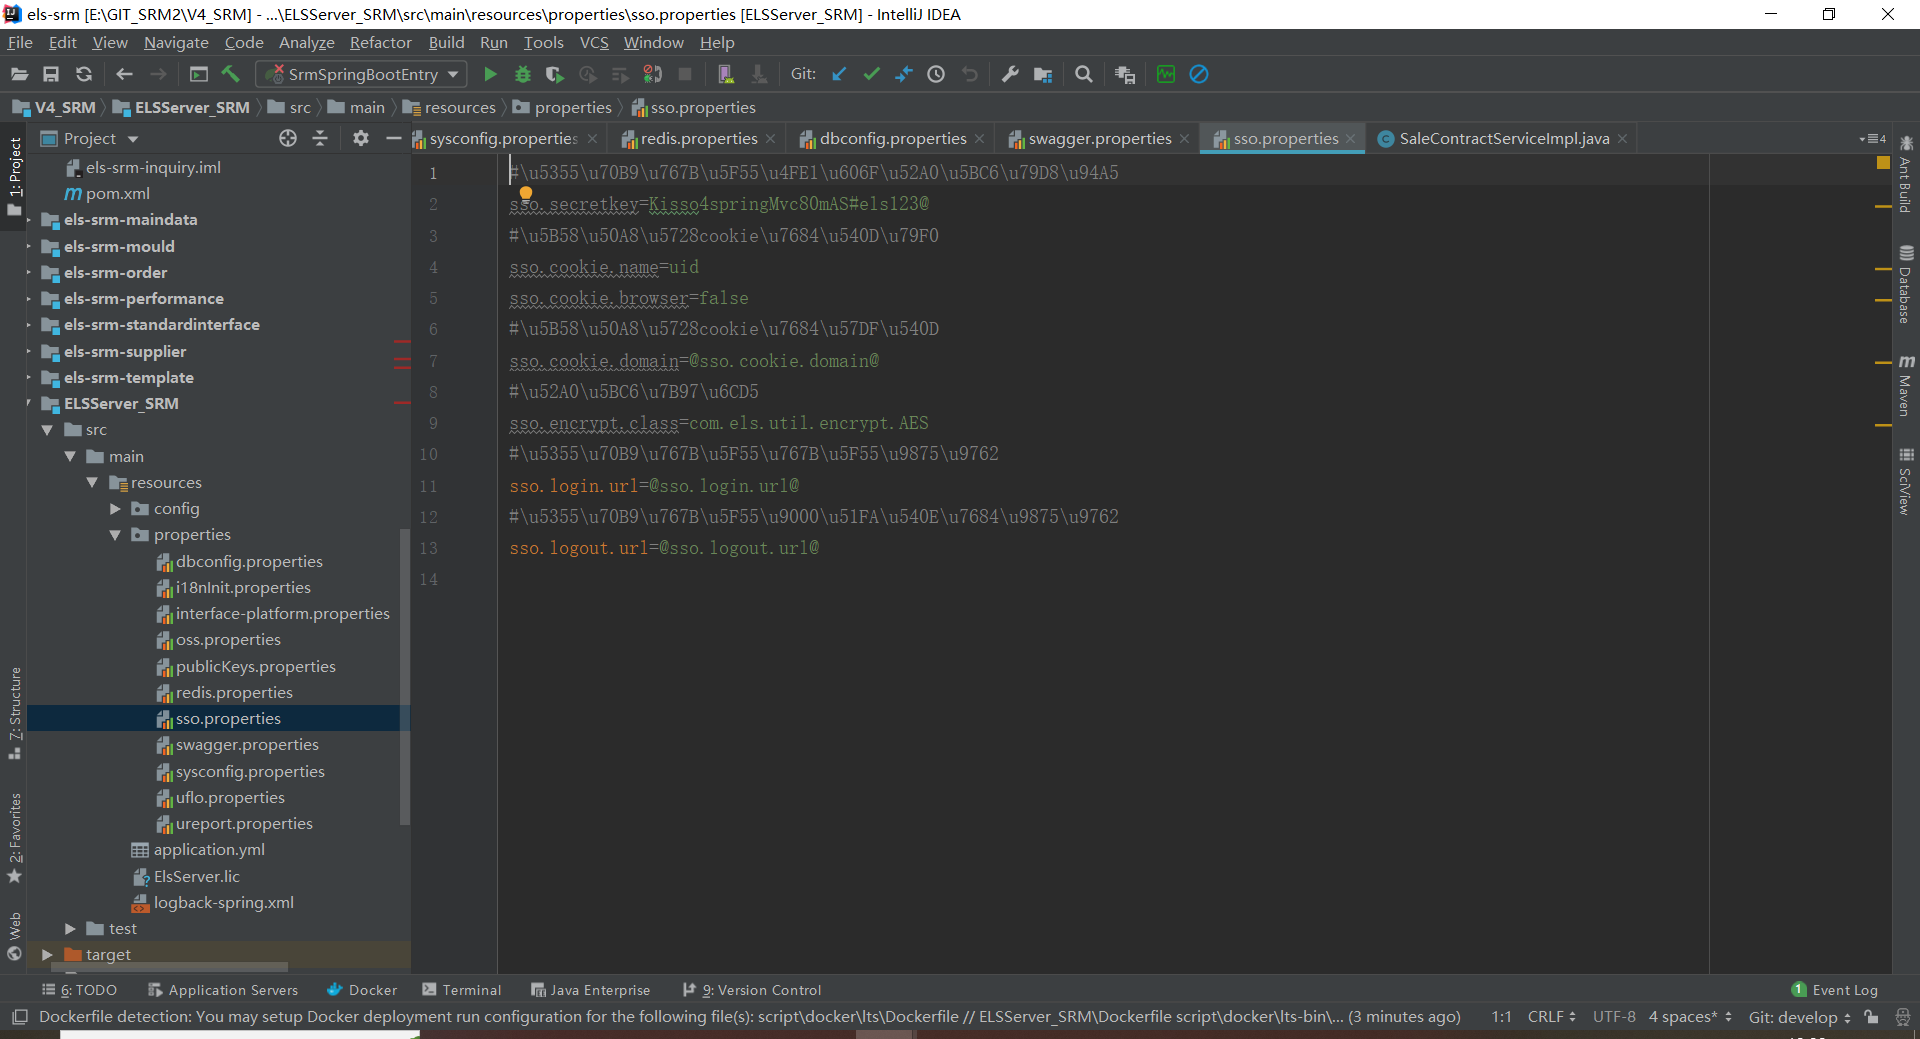Open Ant Build tool window
This screenshot has width=1920, height=1039.
coord(1906,175)
